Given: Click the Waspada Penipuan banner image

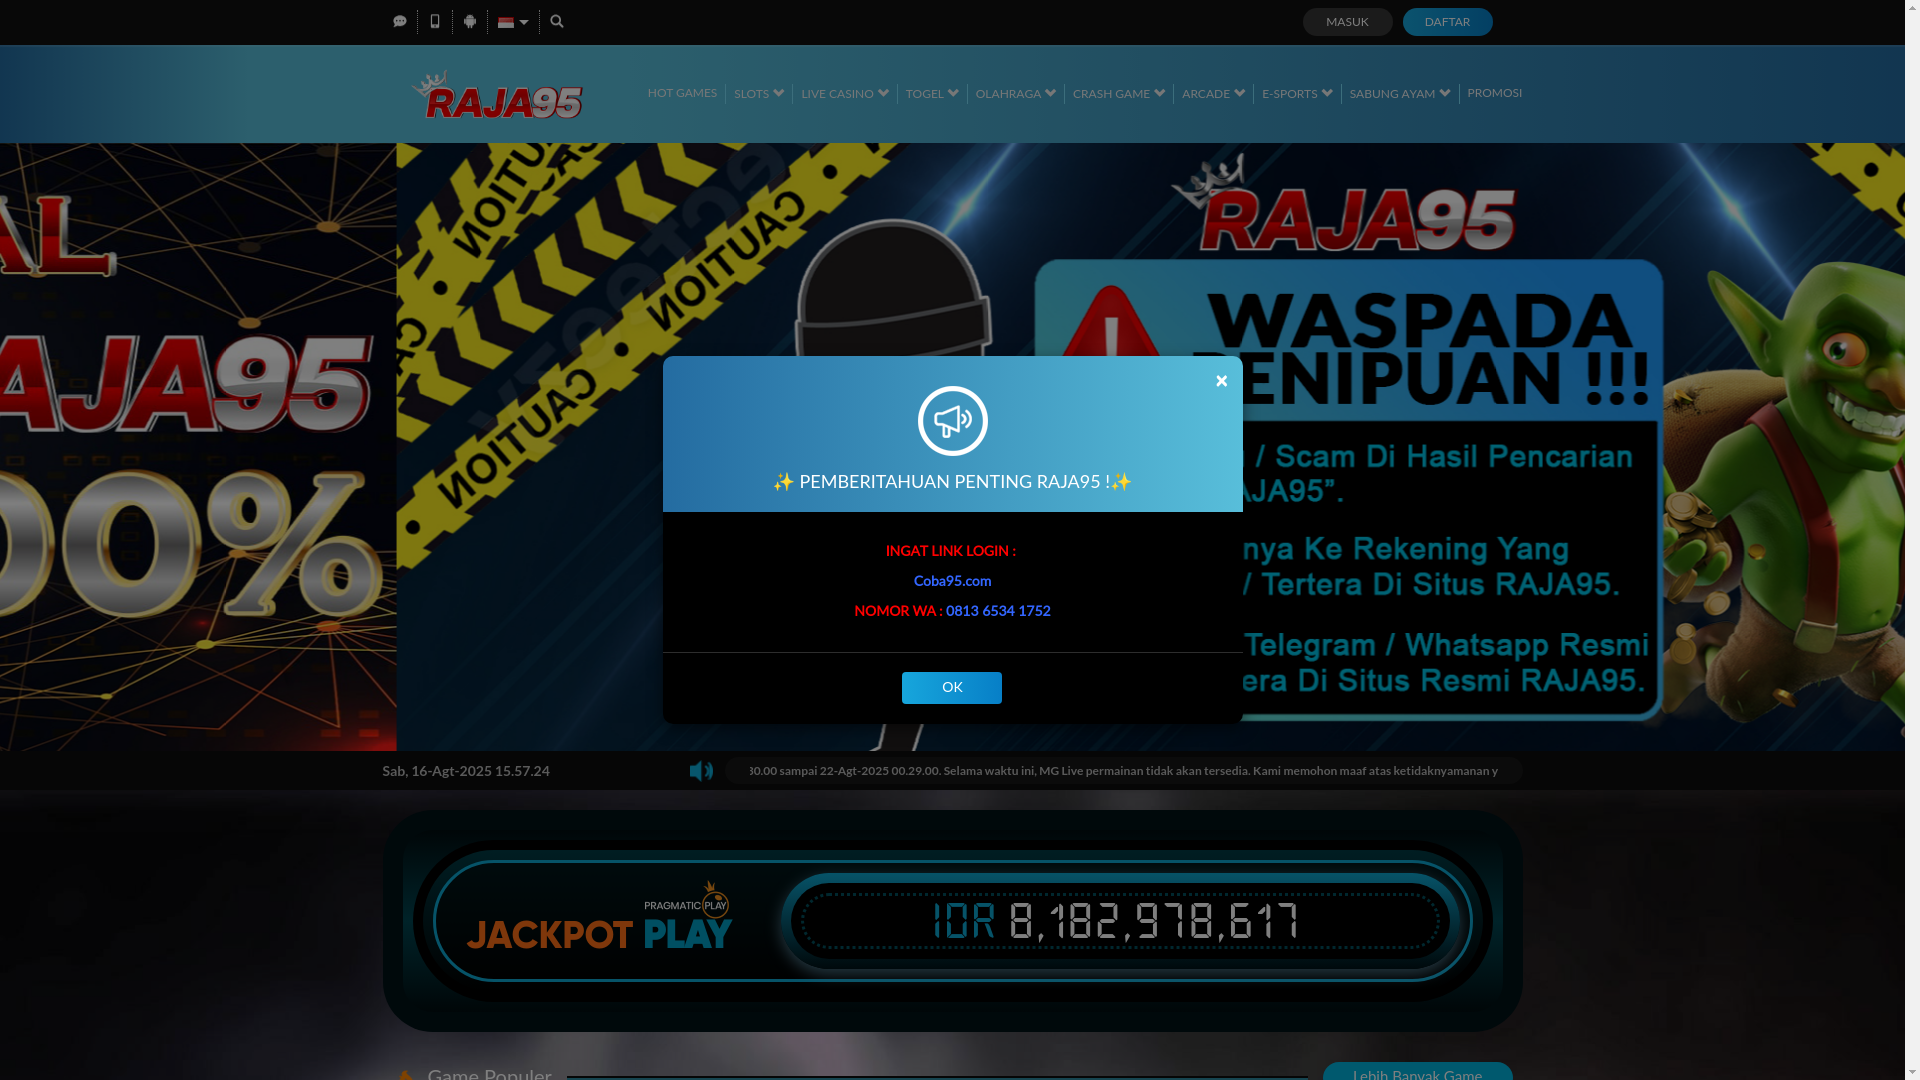Looking at the screenshot, I should pos(1150,447).
